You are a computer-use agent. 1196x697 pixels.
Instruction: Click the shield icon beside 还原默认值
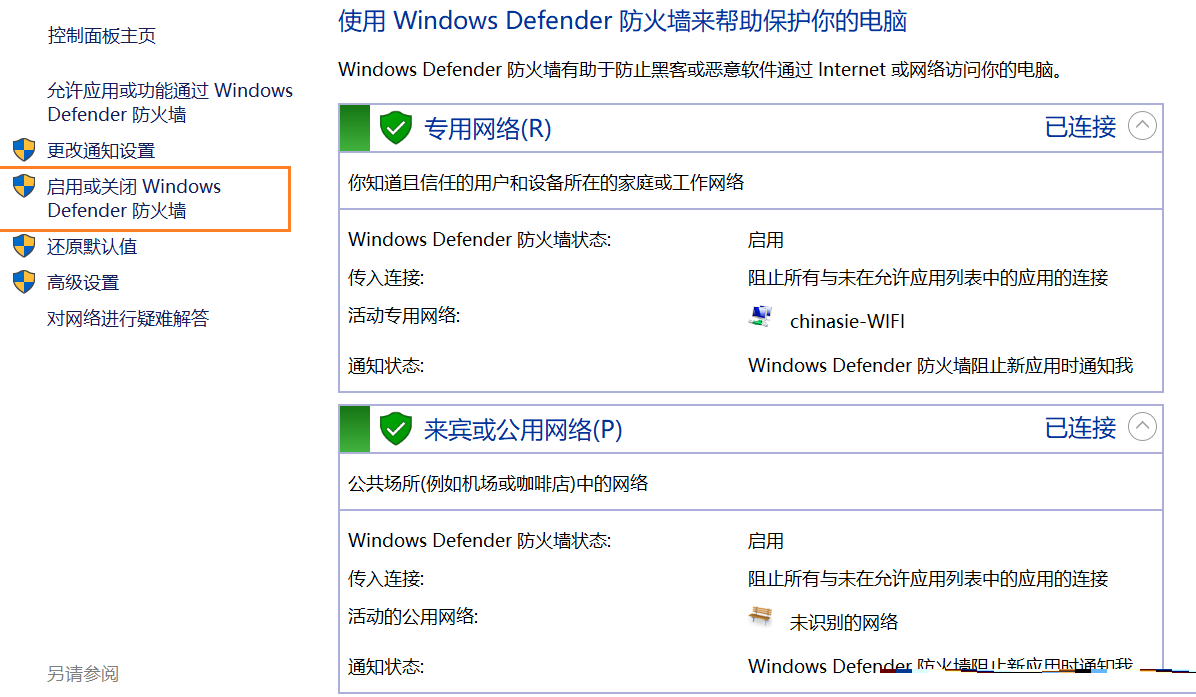click(24, 246)
